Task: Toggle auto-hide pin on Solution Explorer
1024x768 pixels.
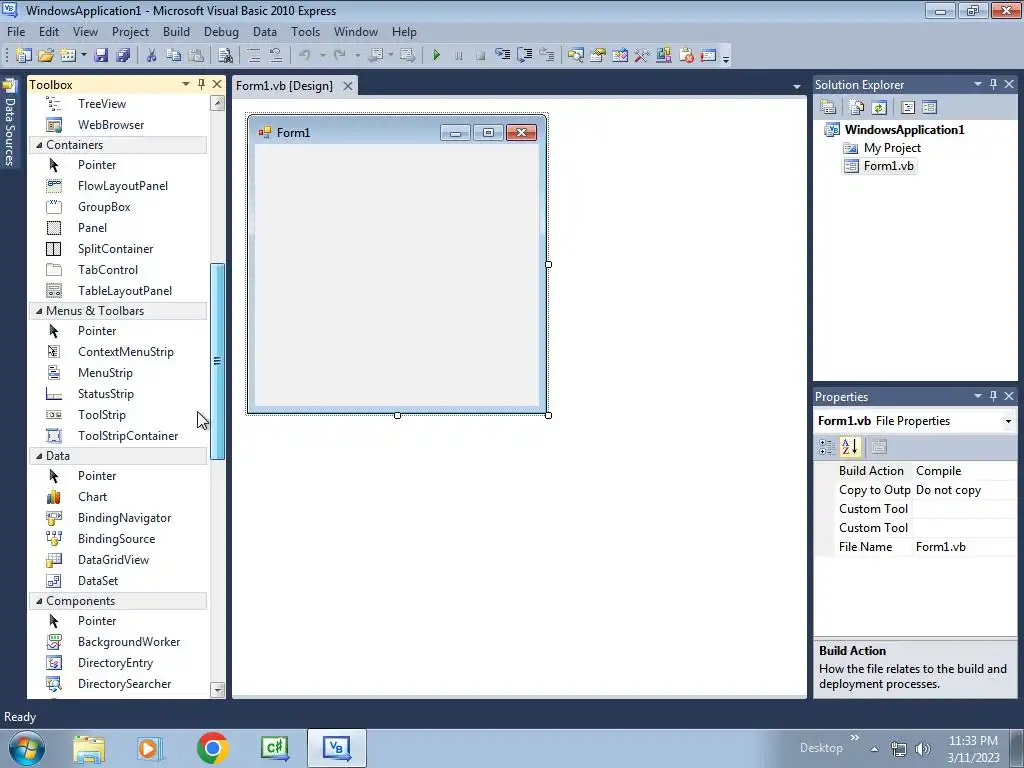Action: pos(993,84)
